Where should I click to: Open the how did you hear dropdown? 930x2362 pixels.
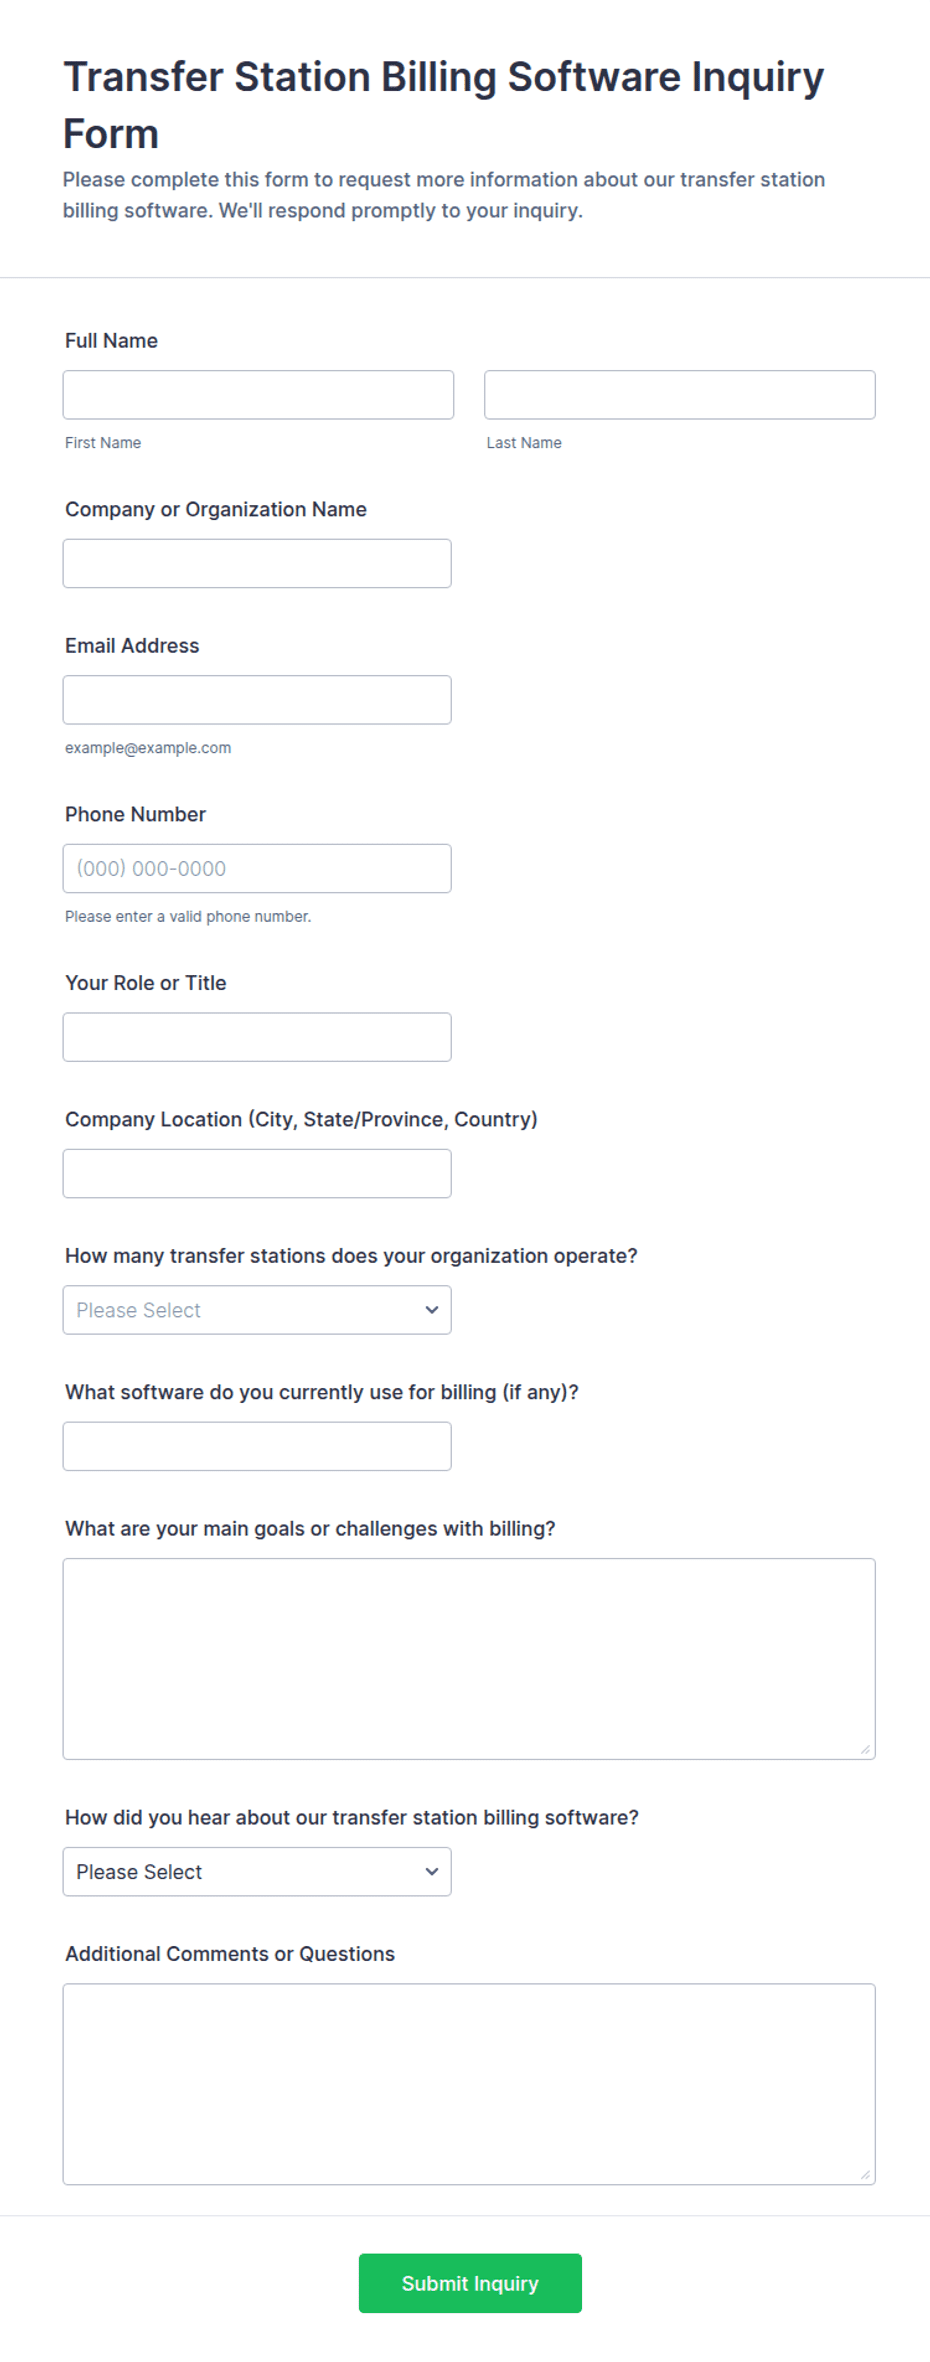tap(257, 1871)
